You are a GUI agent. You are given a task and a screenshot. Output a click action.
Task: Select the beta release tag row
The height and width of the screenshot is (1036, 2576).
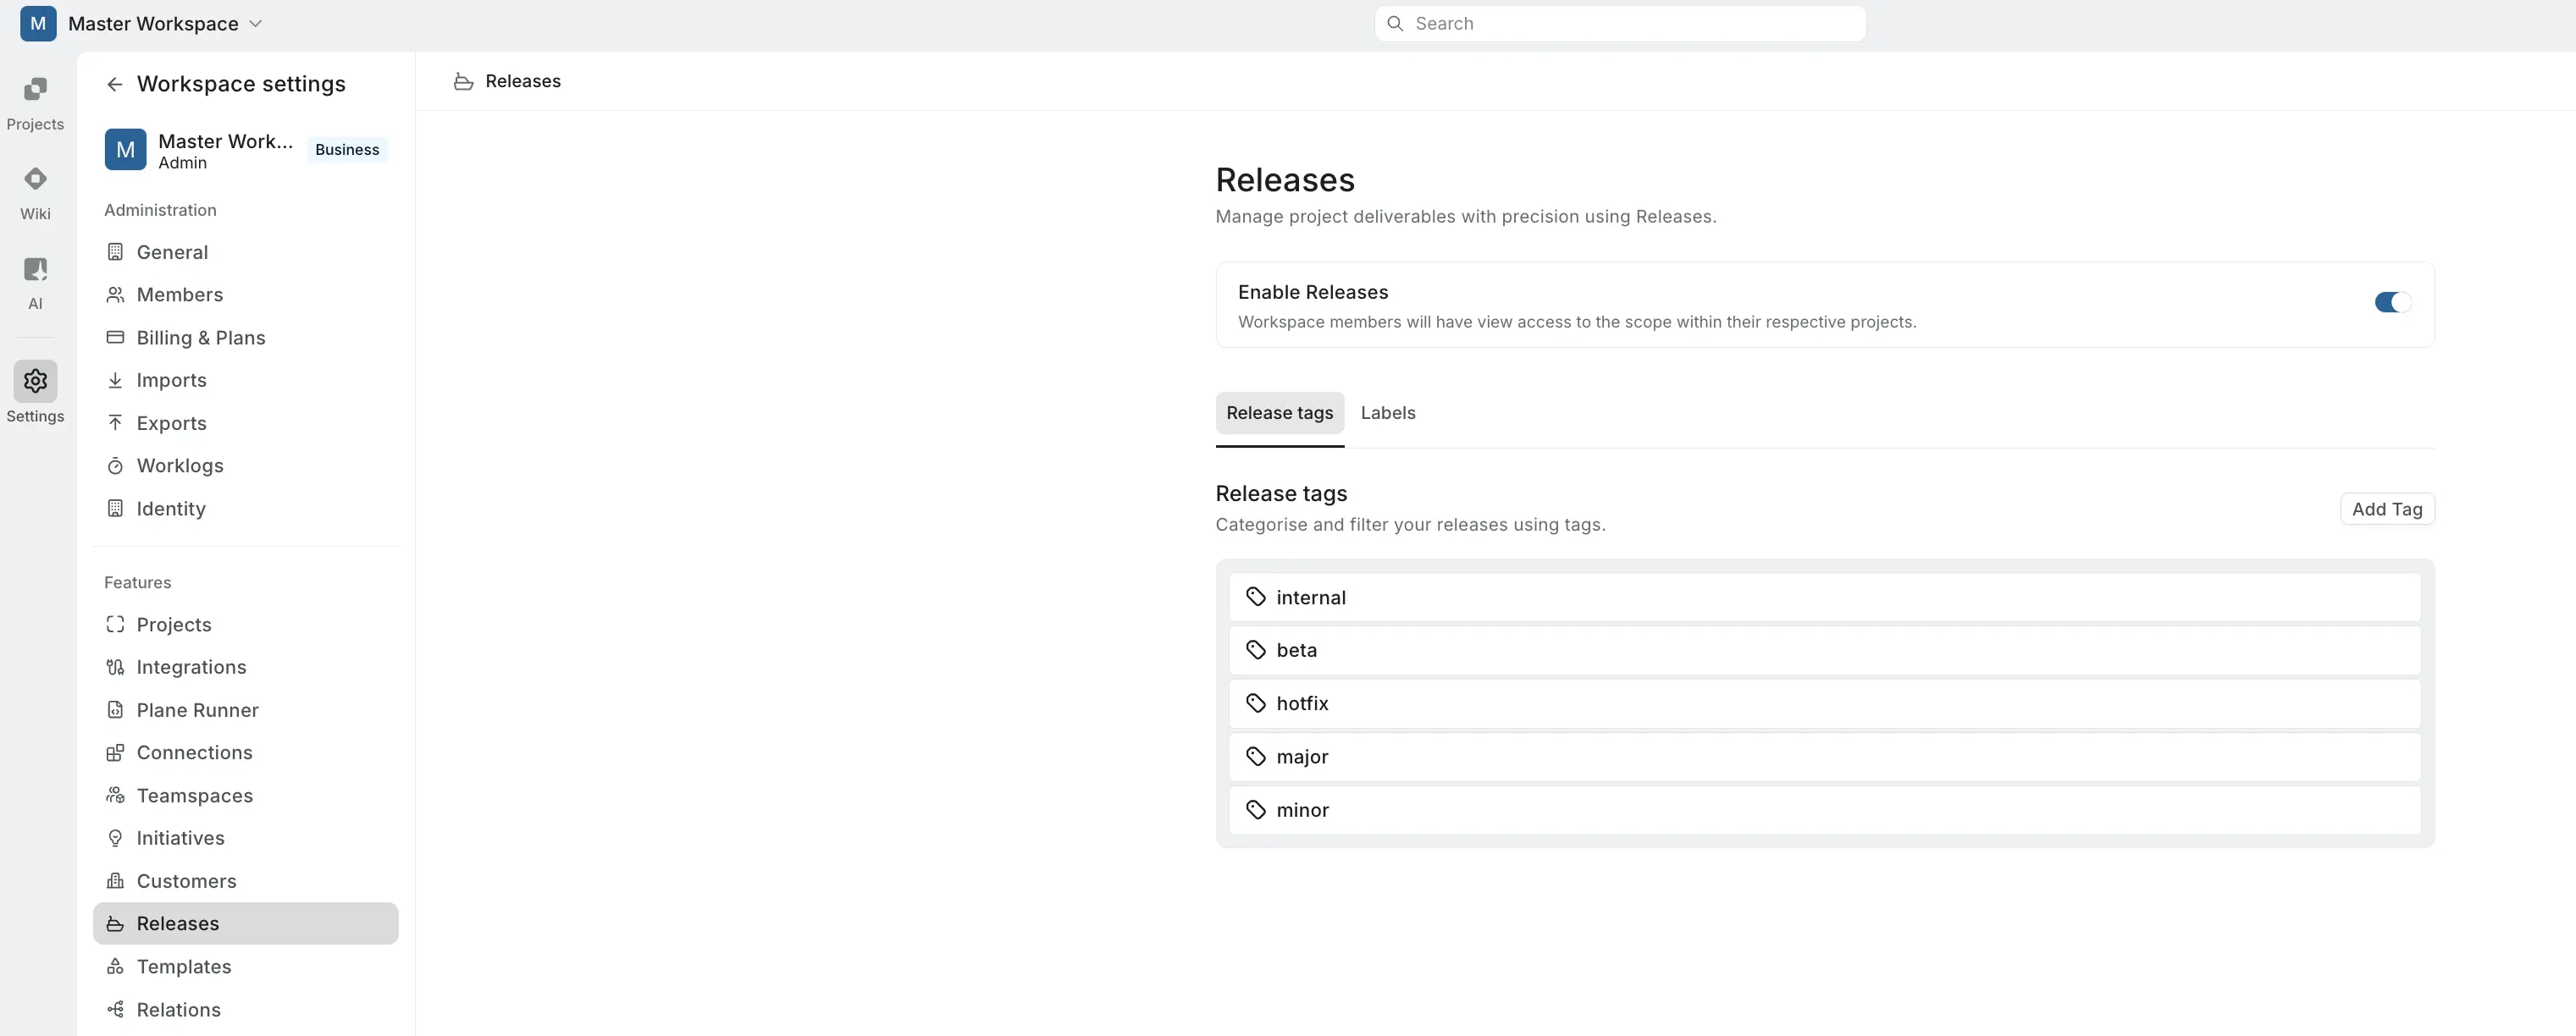(1822, 650)
